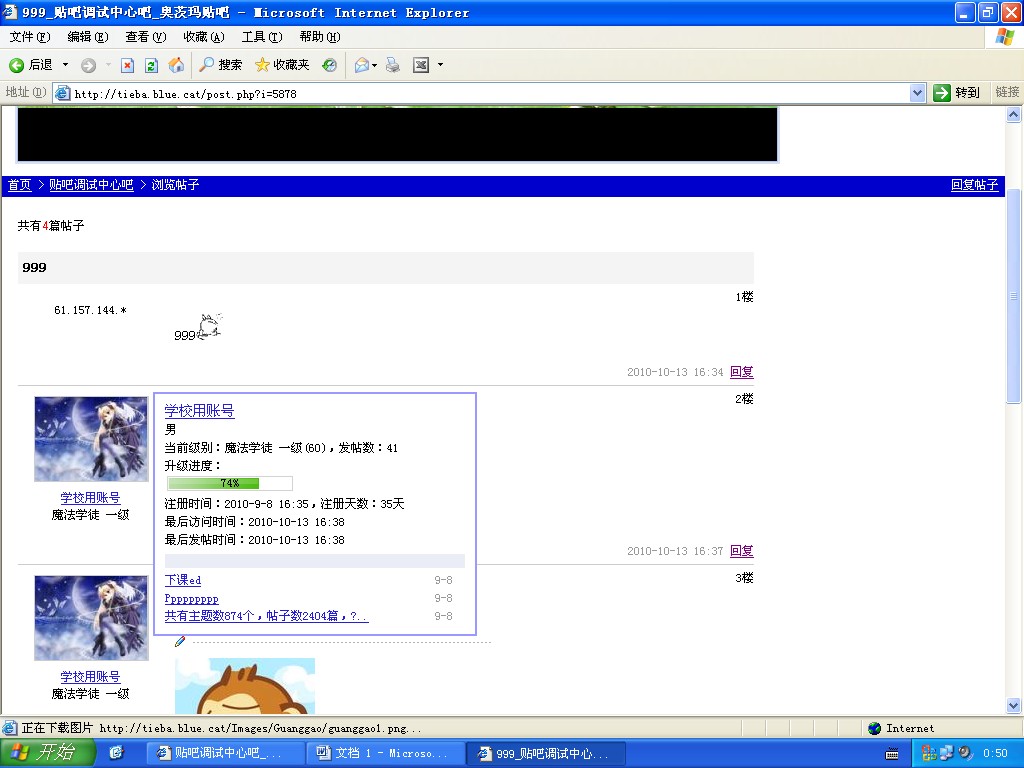Open the 工具(T) menu

click(262, 37)
